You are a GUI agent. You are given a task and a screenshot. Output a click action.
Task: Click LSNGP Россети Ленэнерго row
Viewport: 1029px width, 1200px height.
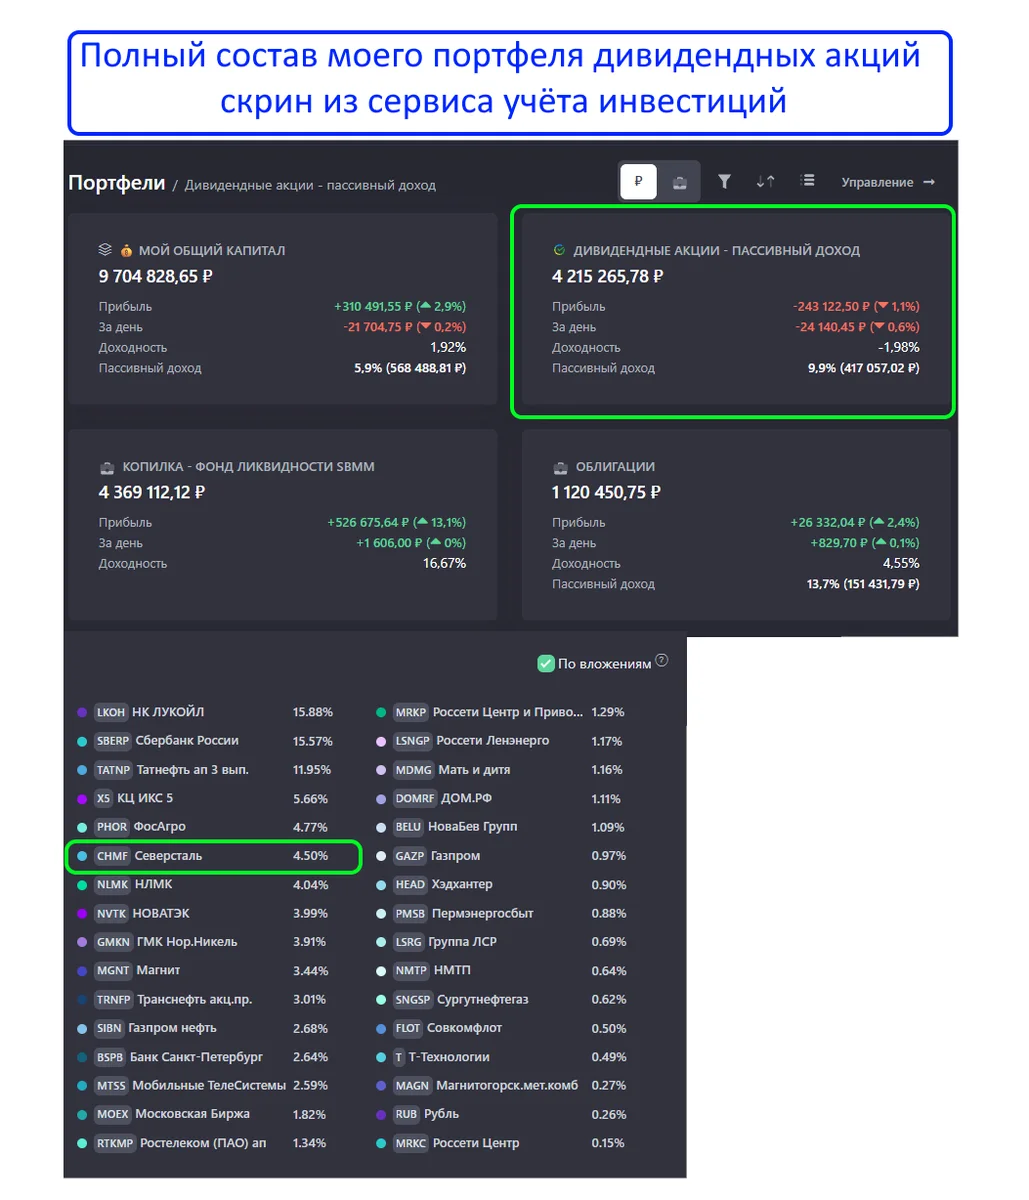coord(502,741)
